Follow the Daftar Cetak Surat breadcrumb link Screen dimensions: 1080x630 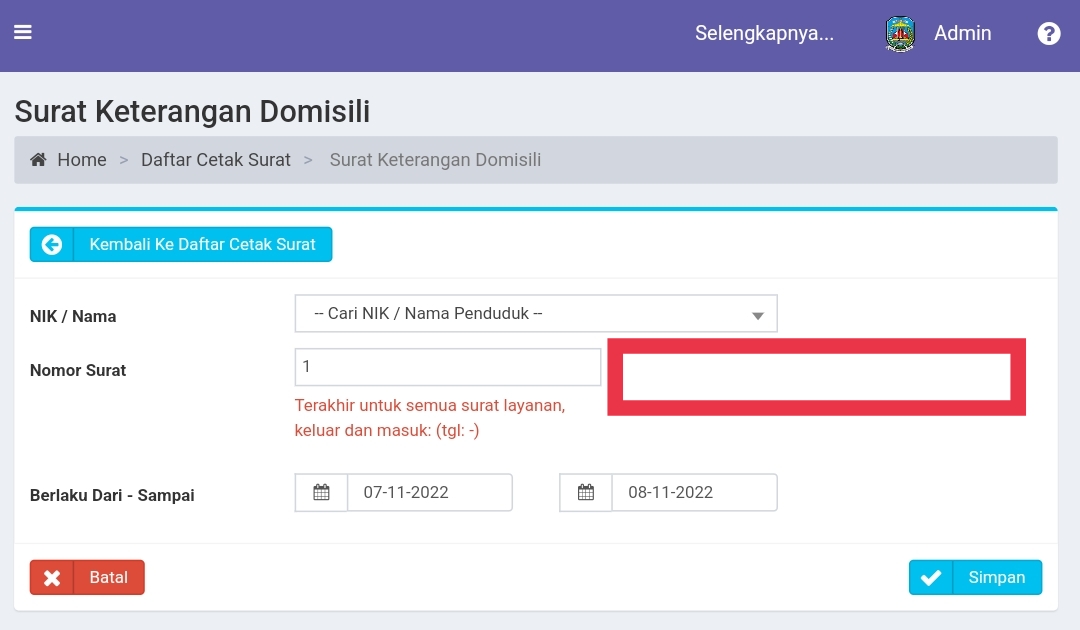pyautogui.click(x=216, y=159)
